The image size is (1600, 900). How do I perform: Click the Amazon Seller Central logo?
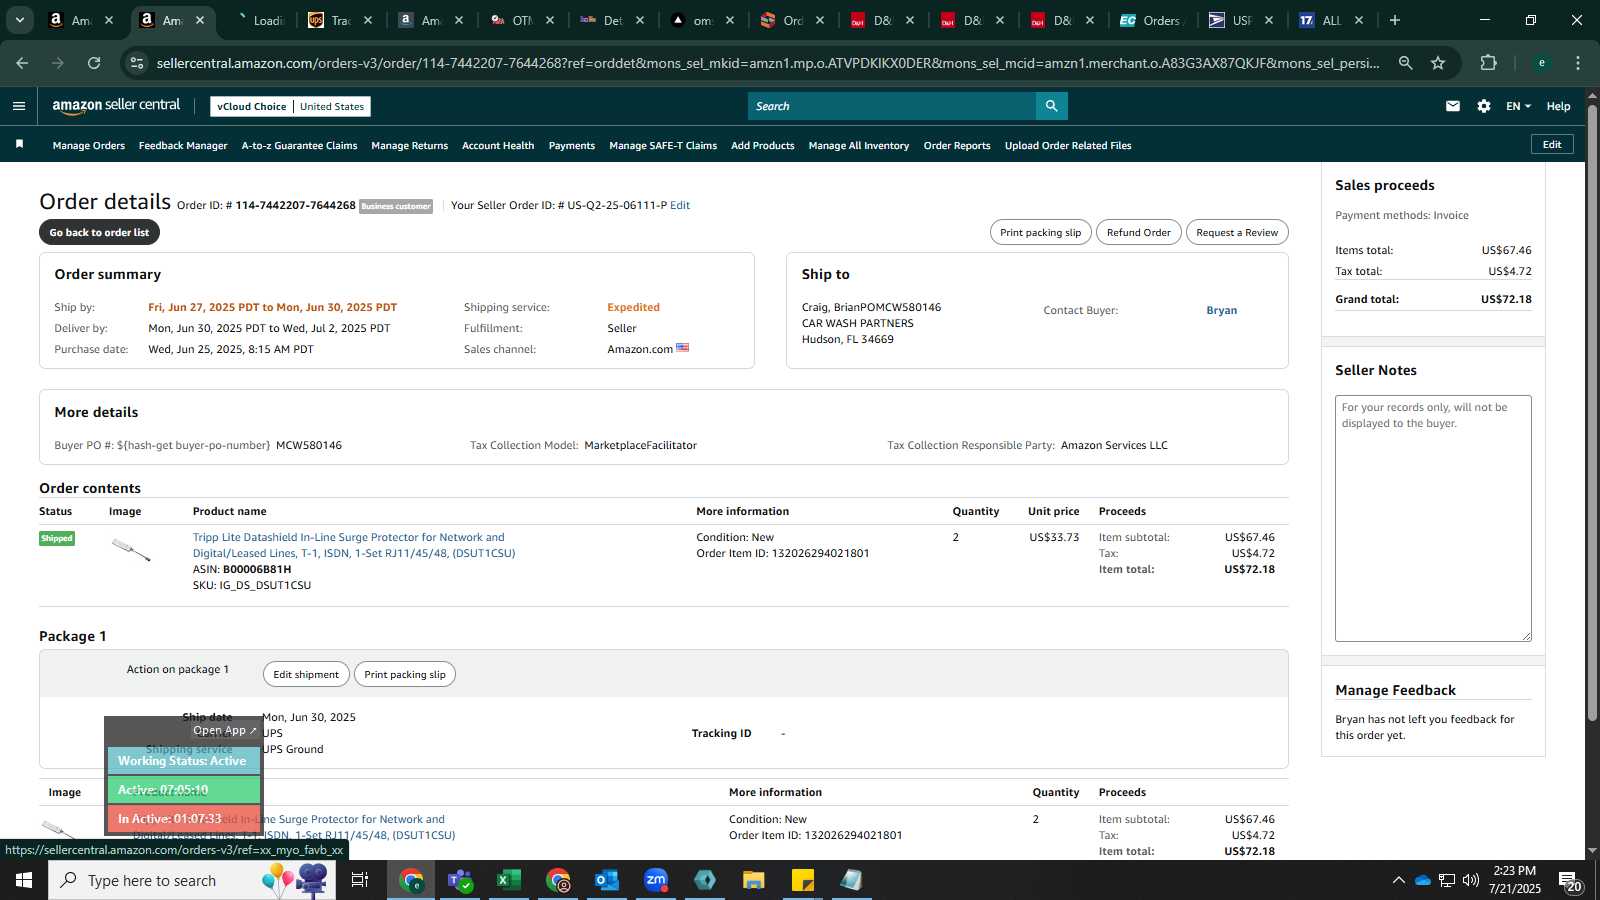pyautogui.click(x=116, y=106)
